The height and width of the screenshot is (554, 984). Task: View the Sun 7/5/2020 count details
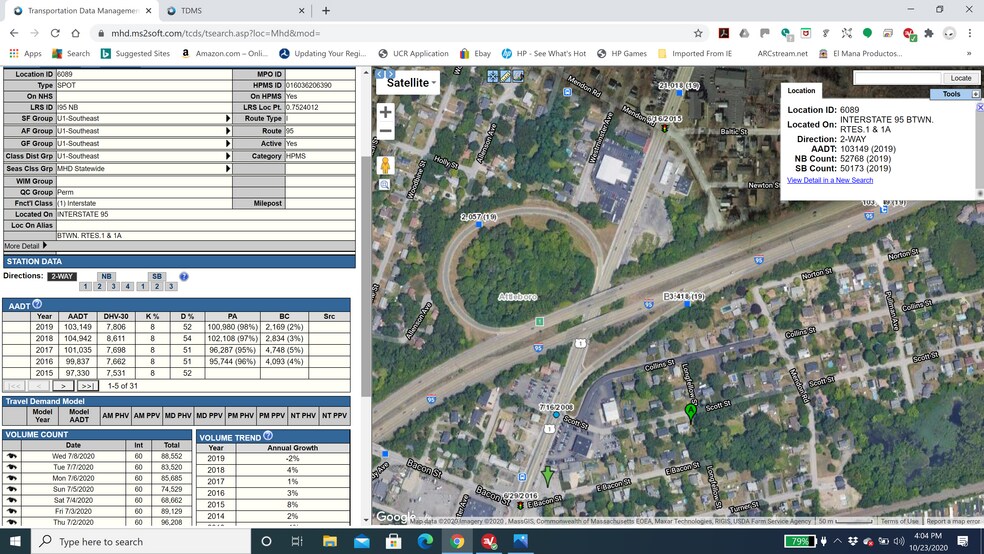[11, 489]
